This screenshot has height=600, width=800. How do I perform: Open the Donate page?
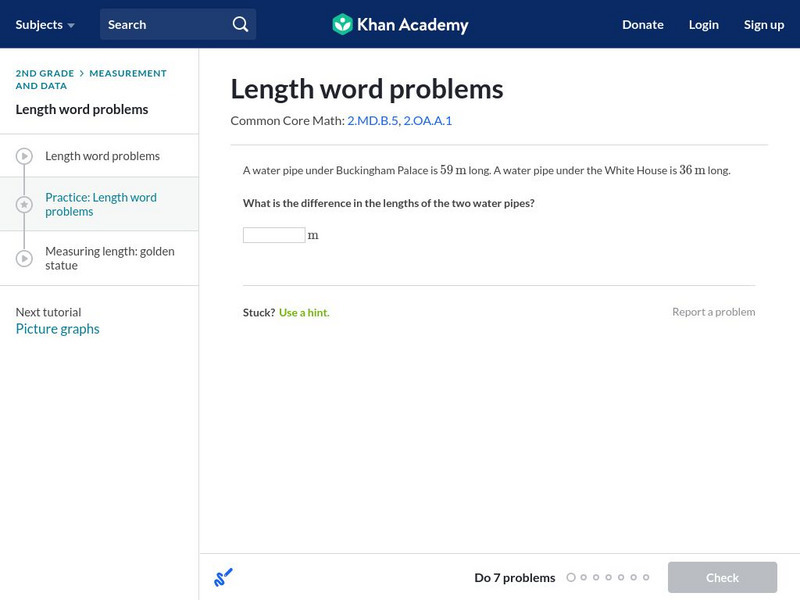click(643, 24)
